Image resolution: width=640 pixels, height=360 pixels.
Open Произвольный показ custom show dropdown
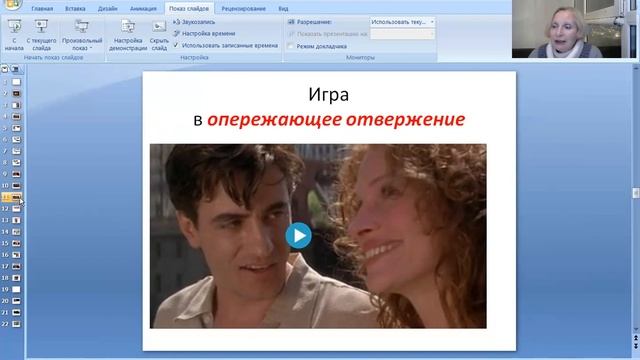click(x=82, y=35)
